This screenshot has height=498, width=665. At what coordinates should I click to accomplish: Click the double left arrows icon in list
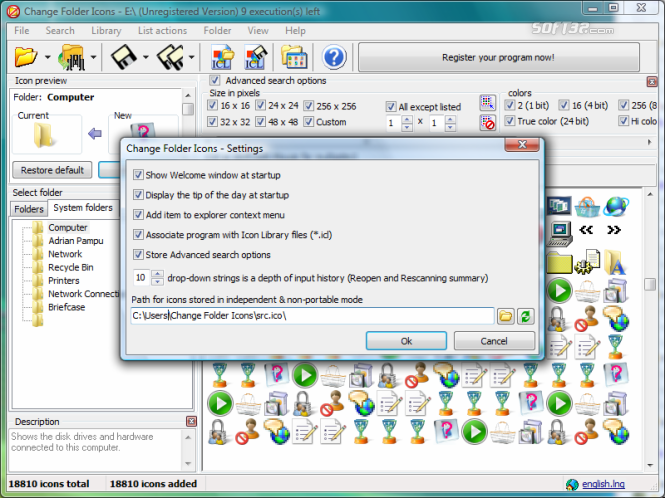pyautogui.click(x=586, y=230)
